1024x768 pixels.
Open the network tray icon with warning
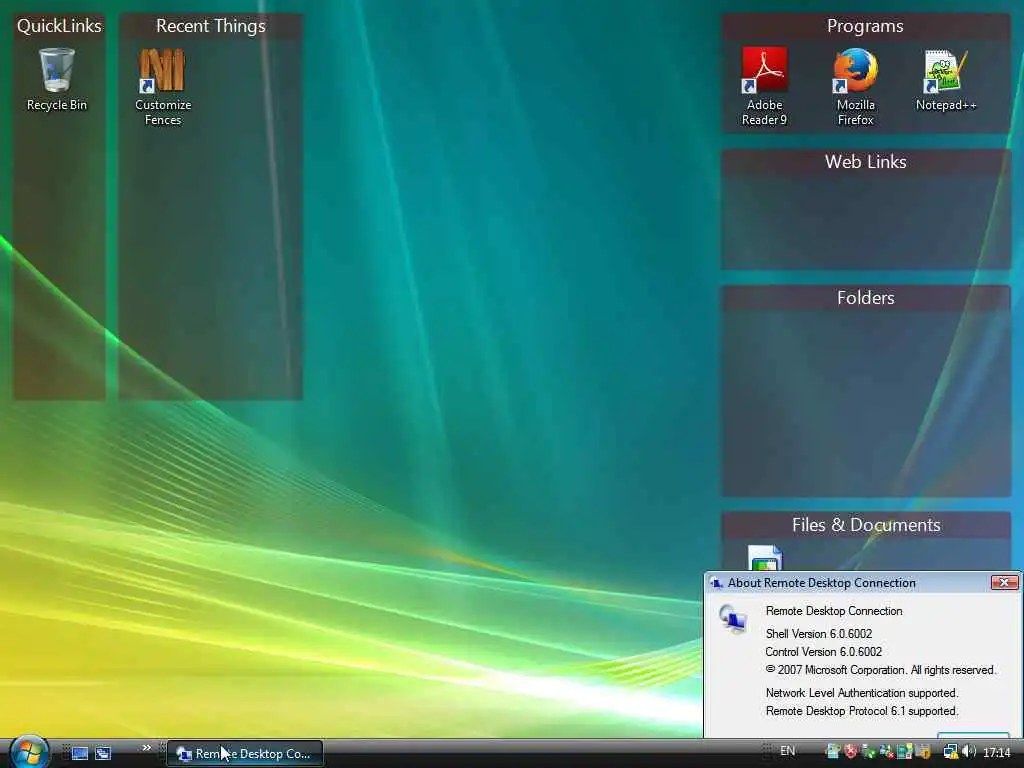coord(952,752)
